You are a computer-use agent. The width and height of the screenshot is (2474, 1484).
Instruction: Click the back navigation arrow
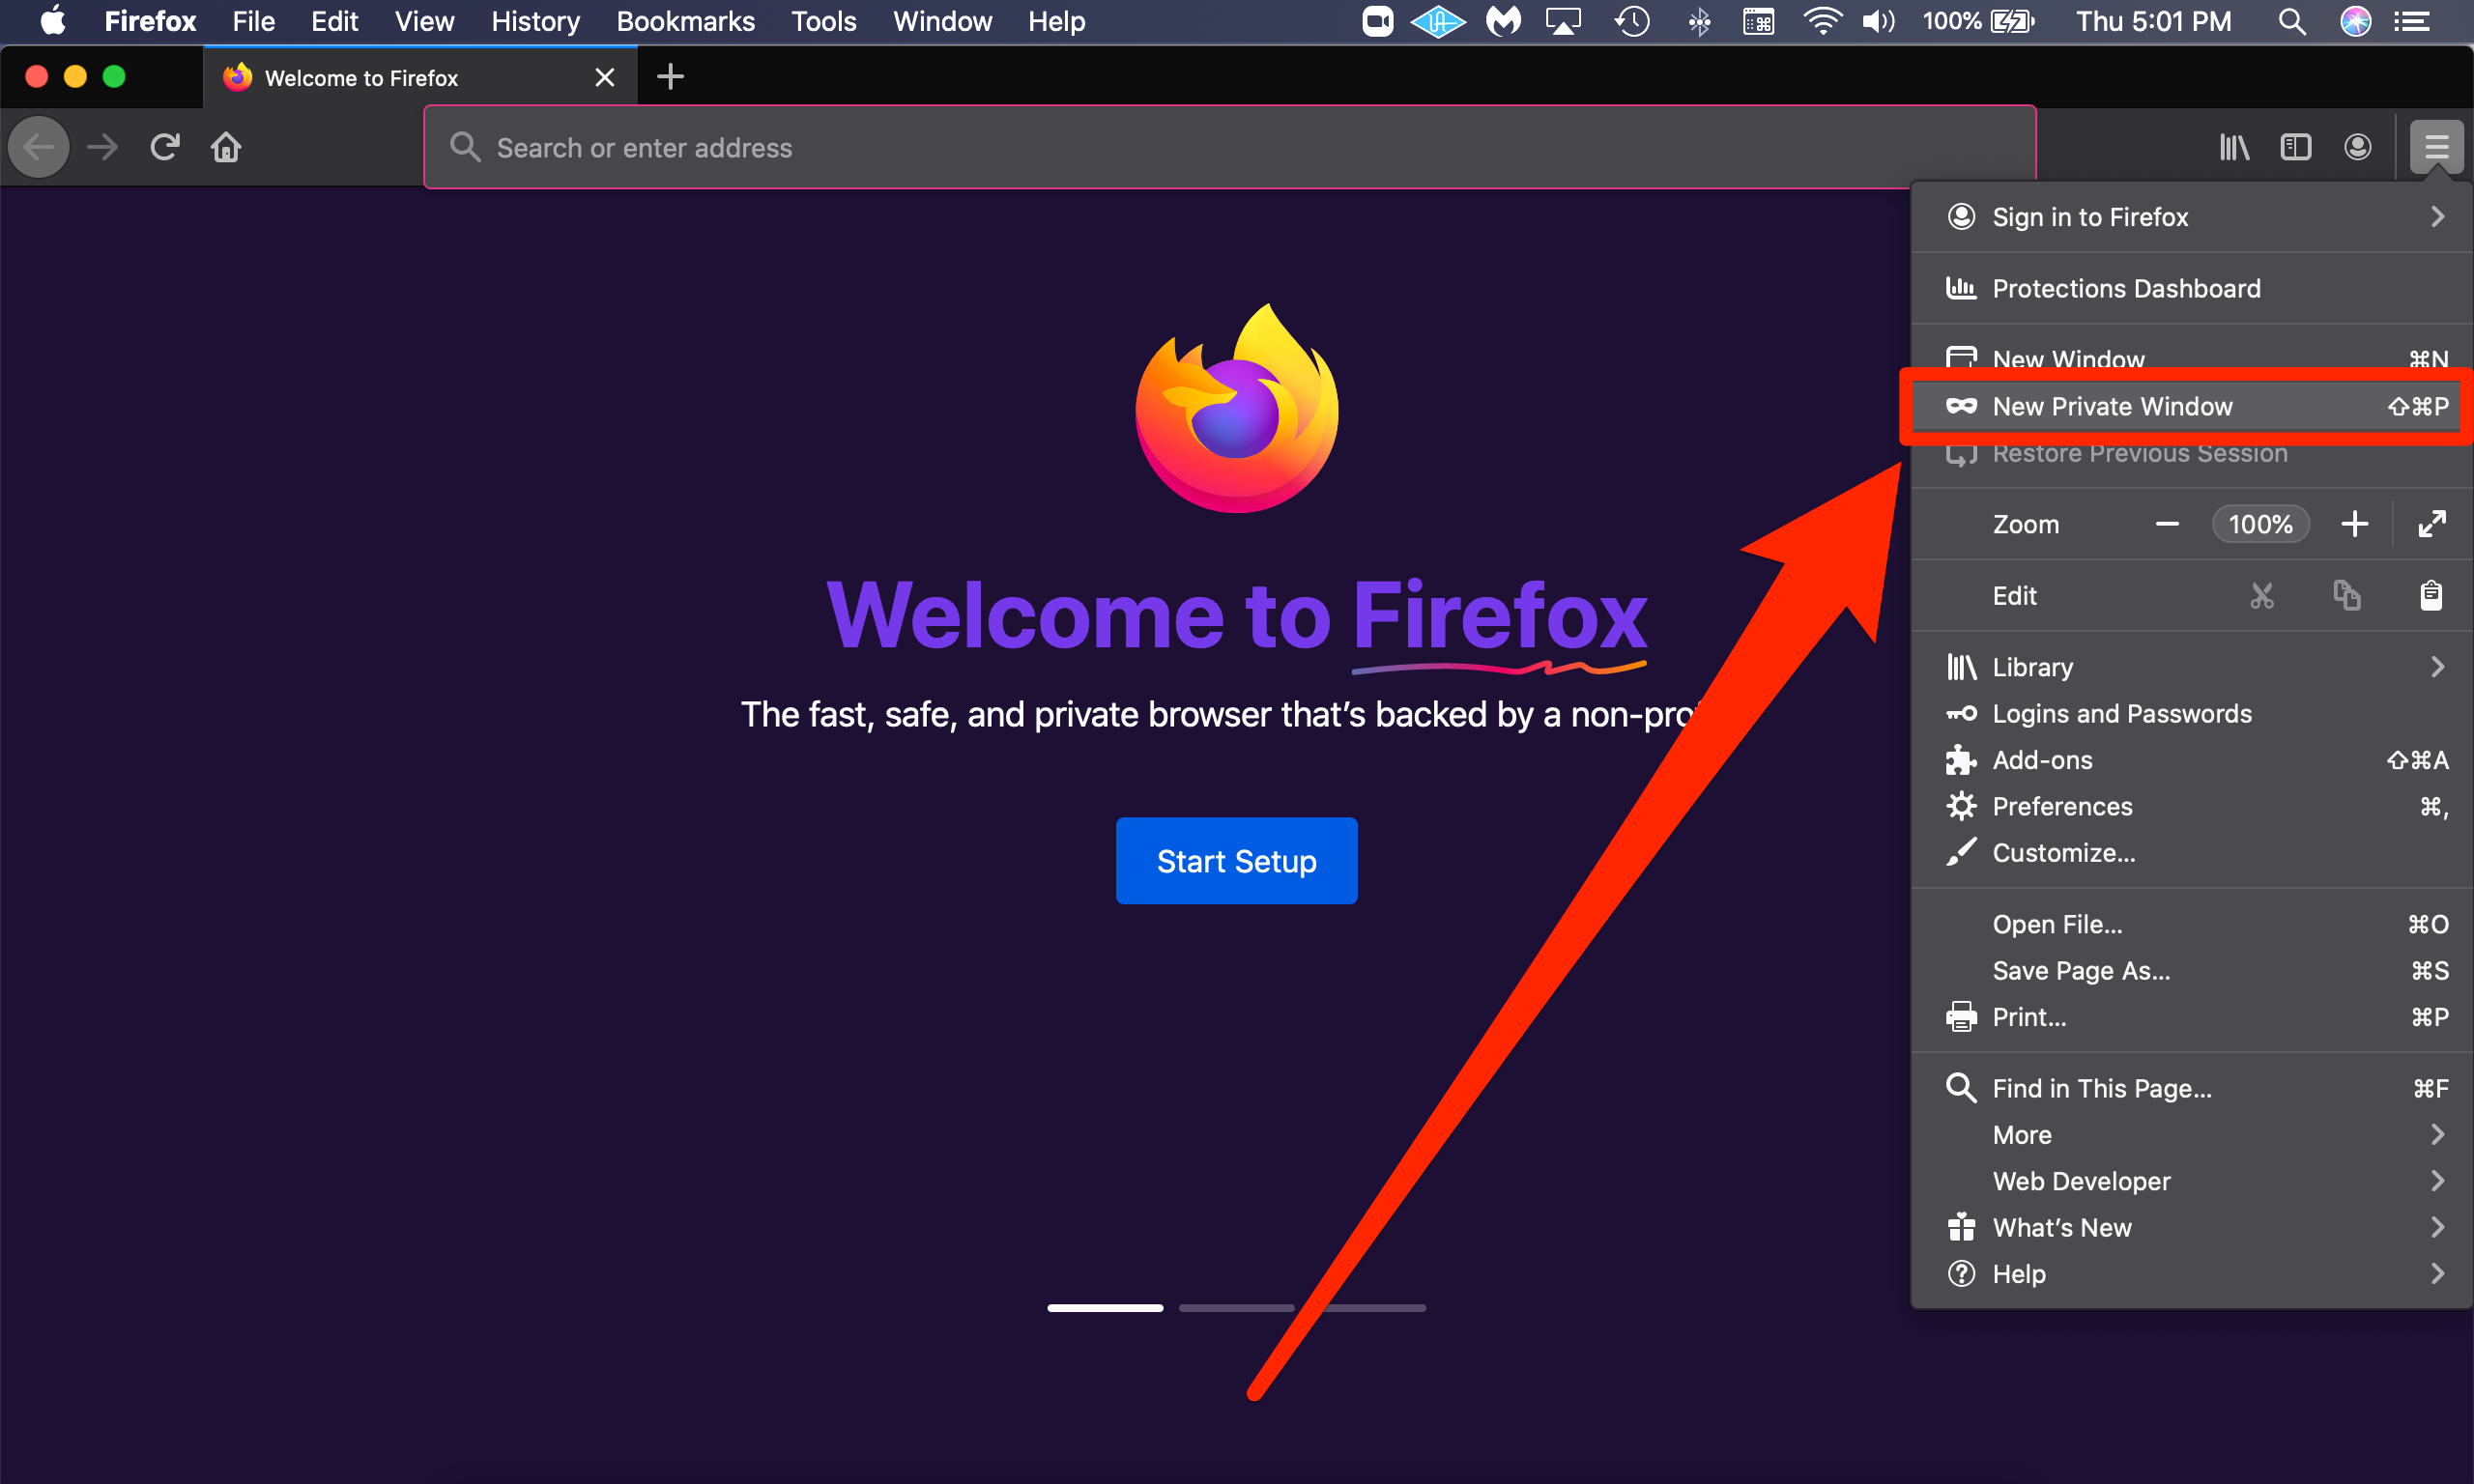pyautogui.click(x=39, y=147)
